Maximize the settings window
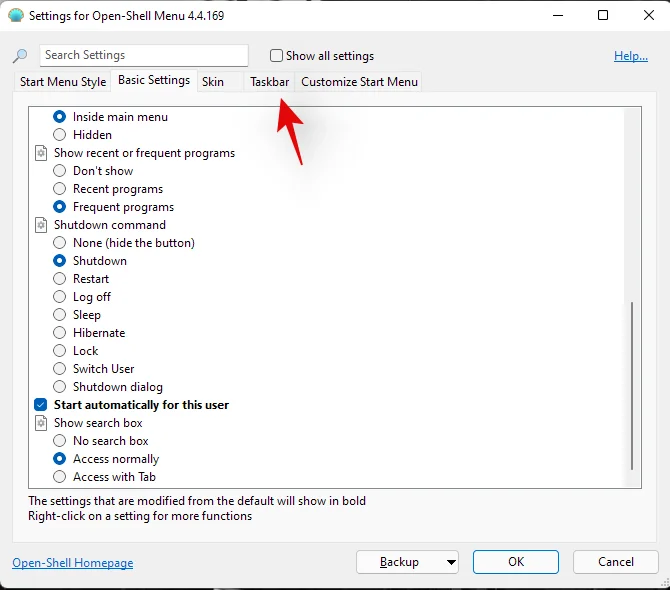This screenshot has width=670, height=590. pos(603,15)
